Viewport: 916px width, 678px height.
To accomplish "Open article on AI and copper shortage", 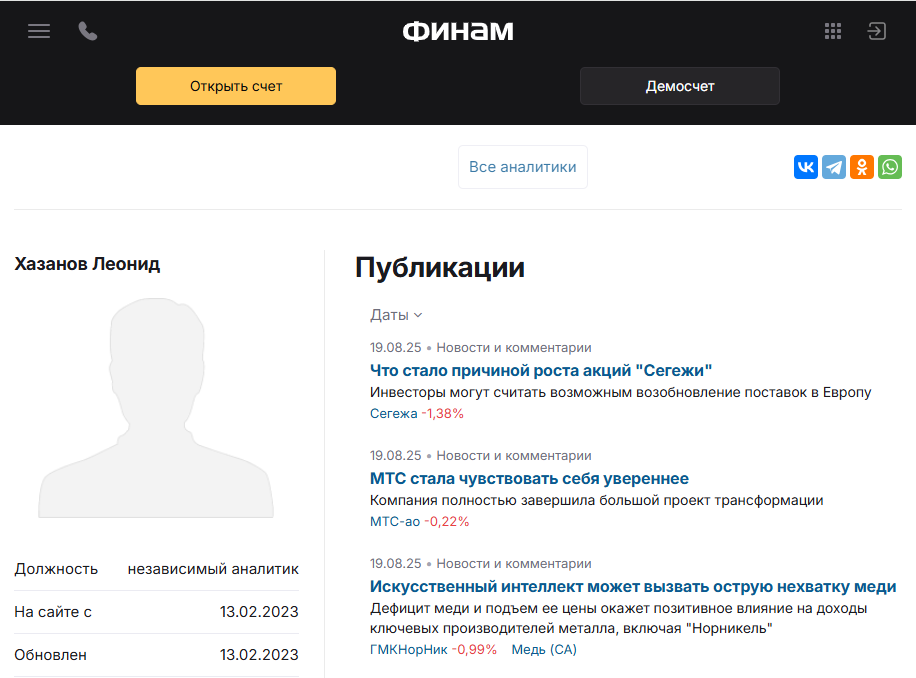I will 633,586.
